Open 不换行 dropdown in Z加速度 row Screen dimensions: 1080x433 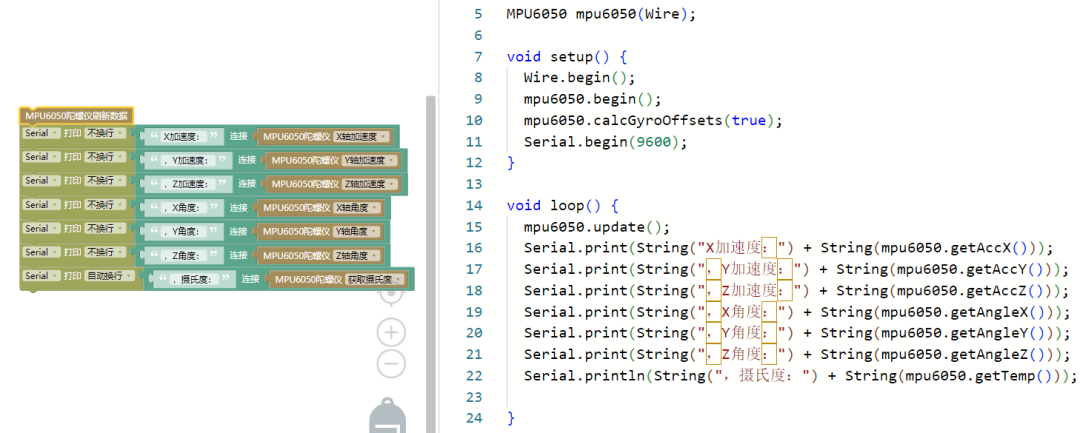(105, 181)
